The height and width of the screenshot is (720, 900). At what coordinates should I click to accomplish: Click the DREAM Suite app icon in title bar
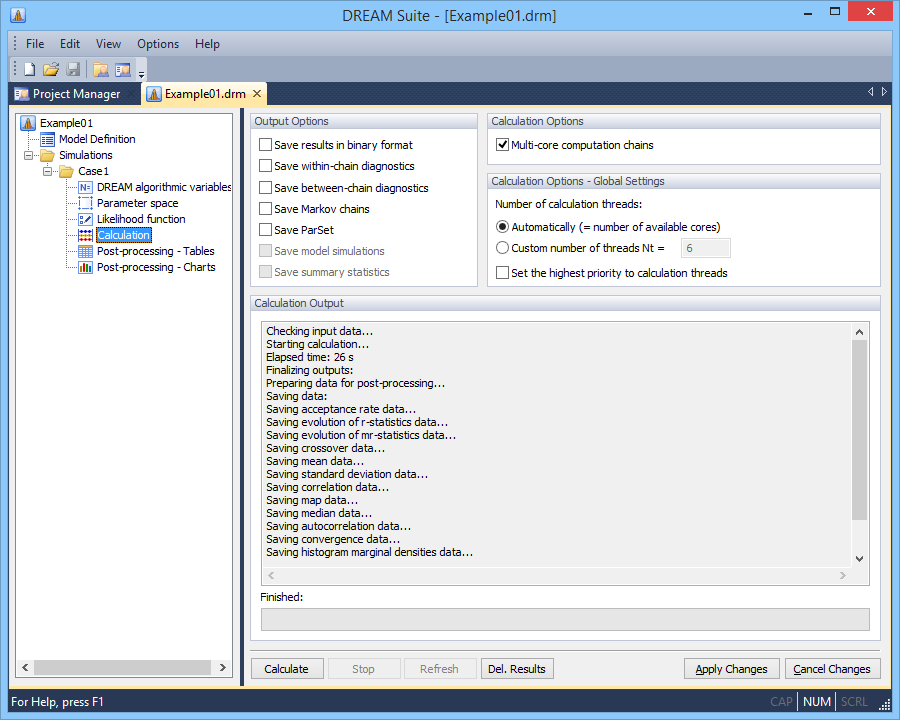pyautogui.click(x=18, y=15)
